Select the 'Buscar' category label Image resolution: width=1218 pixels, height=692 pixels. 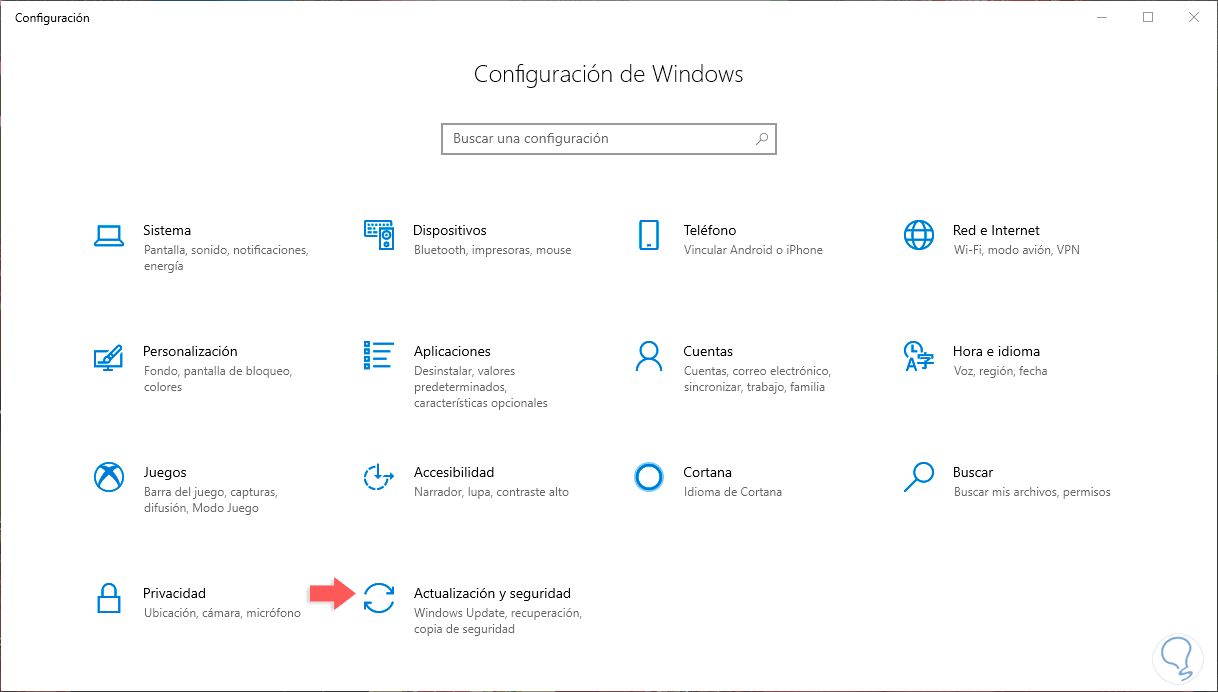[973, 472]
